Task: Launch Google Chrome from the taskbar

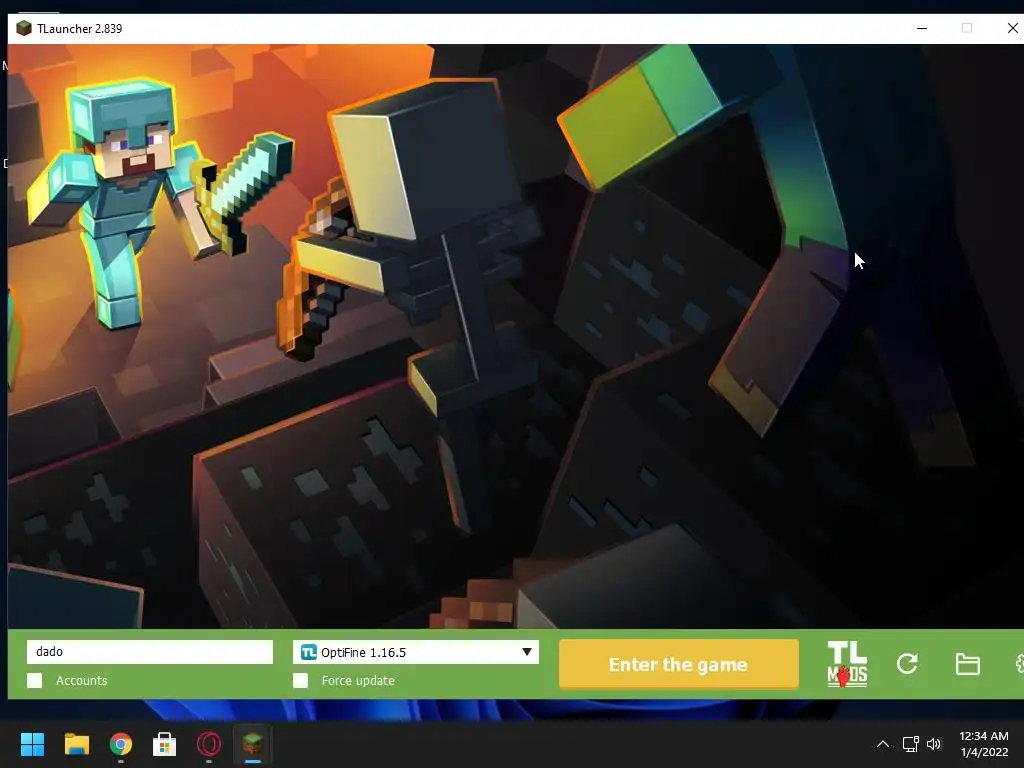Action: pos(121,744)
